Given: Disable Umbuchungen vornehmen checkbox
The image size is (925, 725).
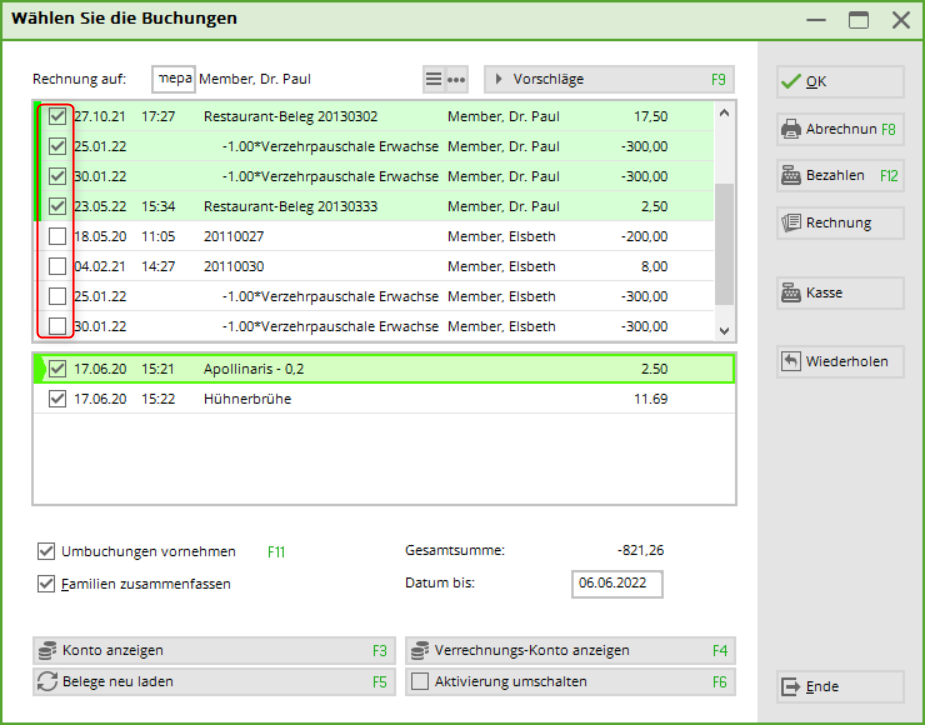Looking at the screenshot, I should (x=46, y=551).
